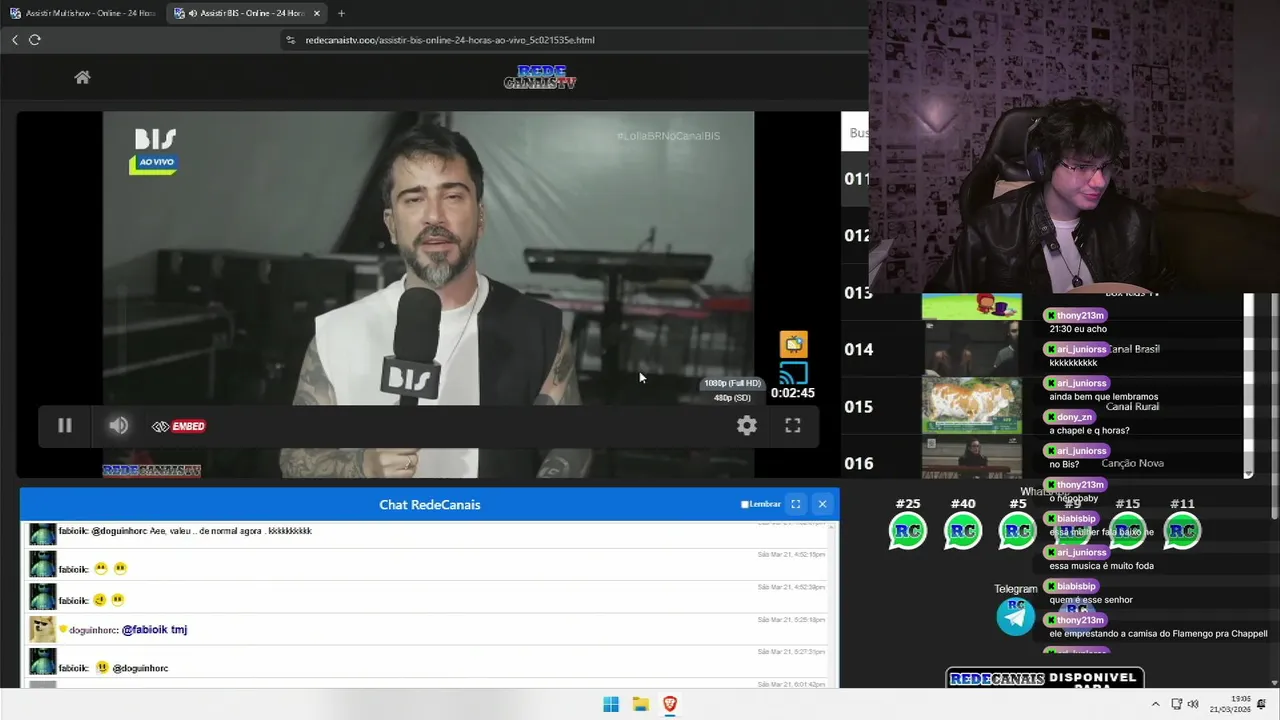Click the channel 015 preview thumbnail
1280x720 pixels.
point(972,406)
